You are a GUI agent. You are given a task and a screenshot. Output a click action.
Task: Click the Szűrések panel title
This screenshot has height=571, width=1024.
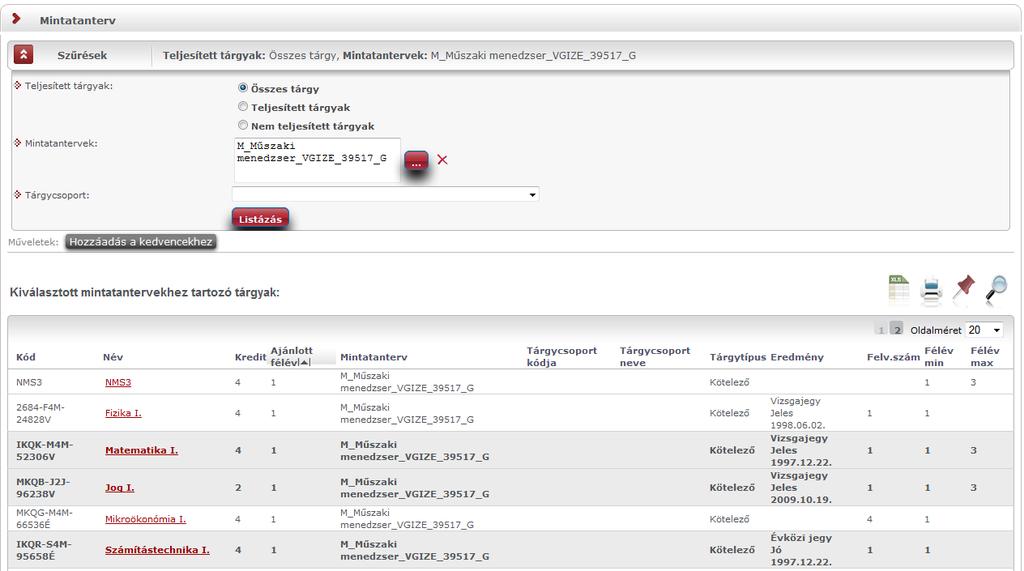click(82, 56)
